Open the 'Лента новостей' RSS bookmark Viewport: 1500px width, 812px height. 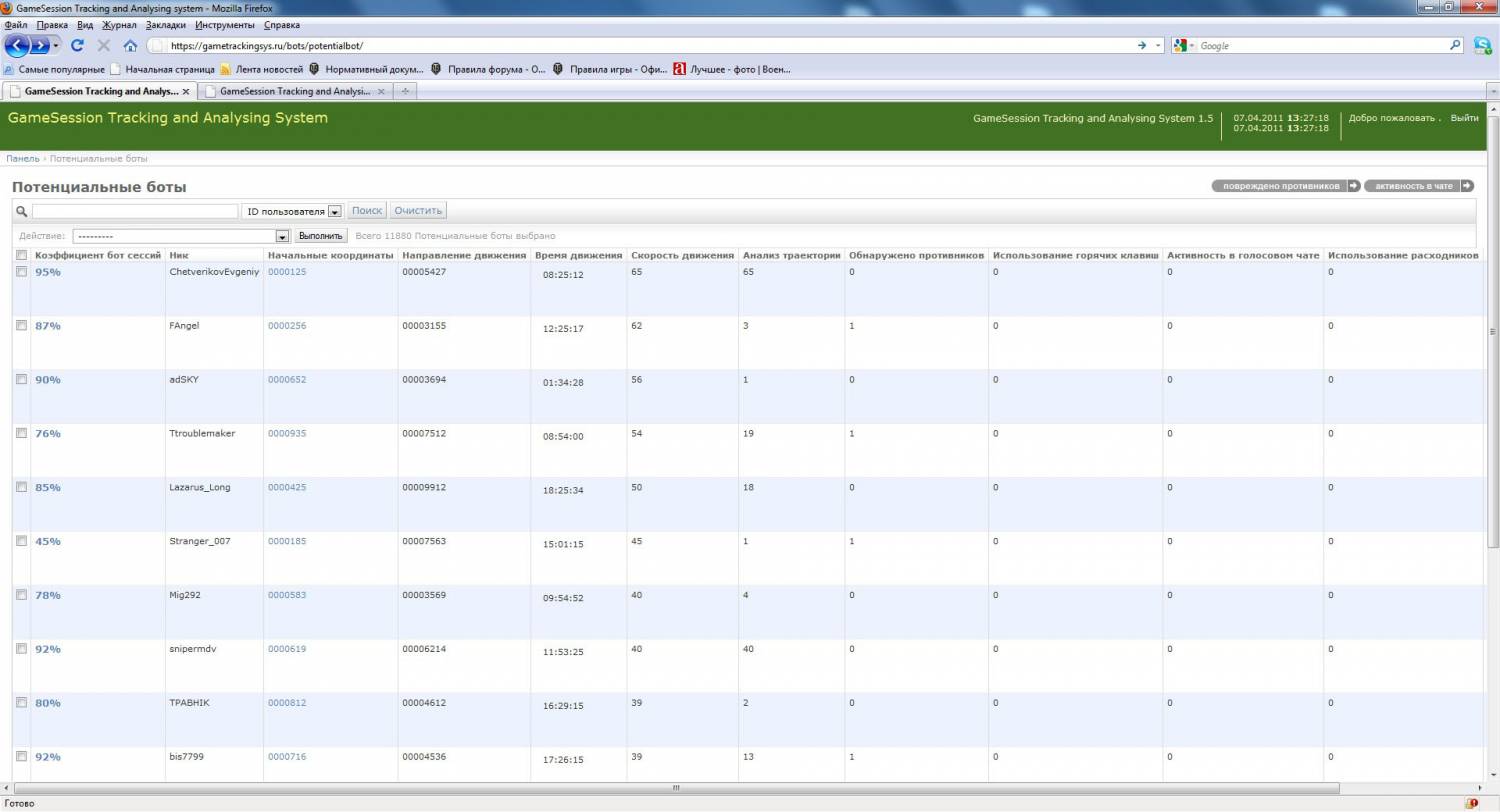pyautogui.click(x=261, y=69)
